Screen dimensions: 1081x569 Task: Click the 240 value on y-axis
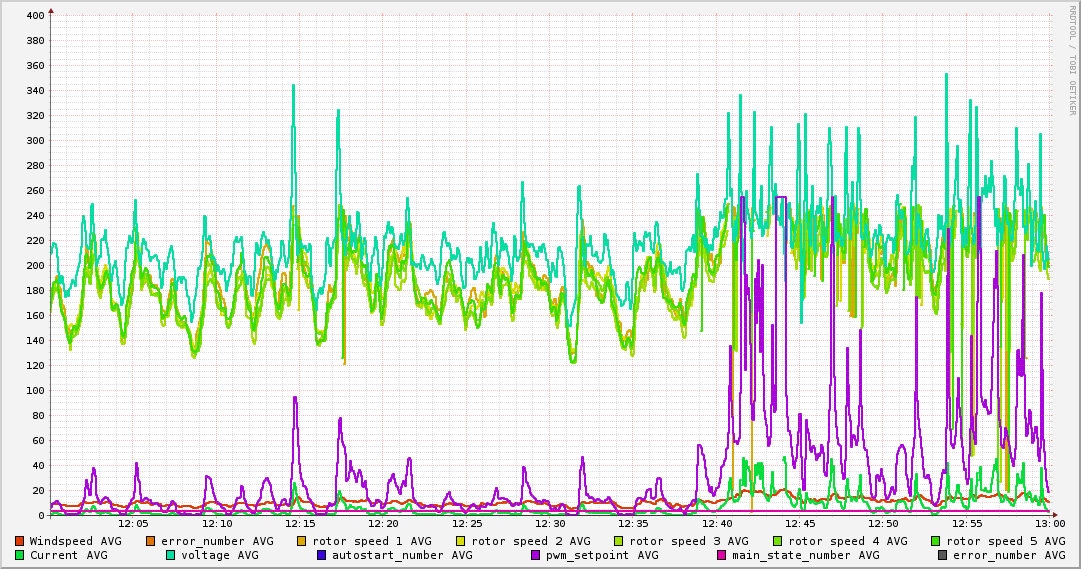tap(36, 215)
